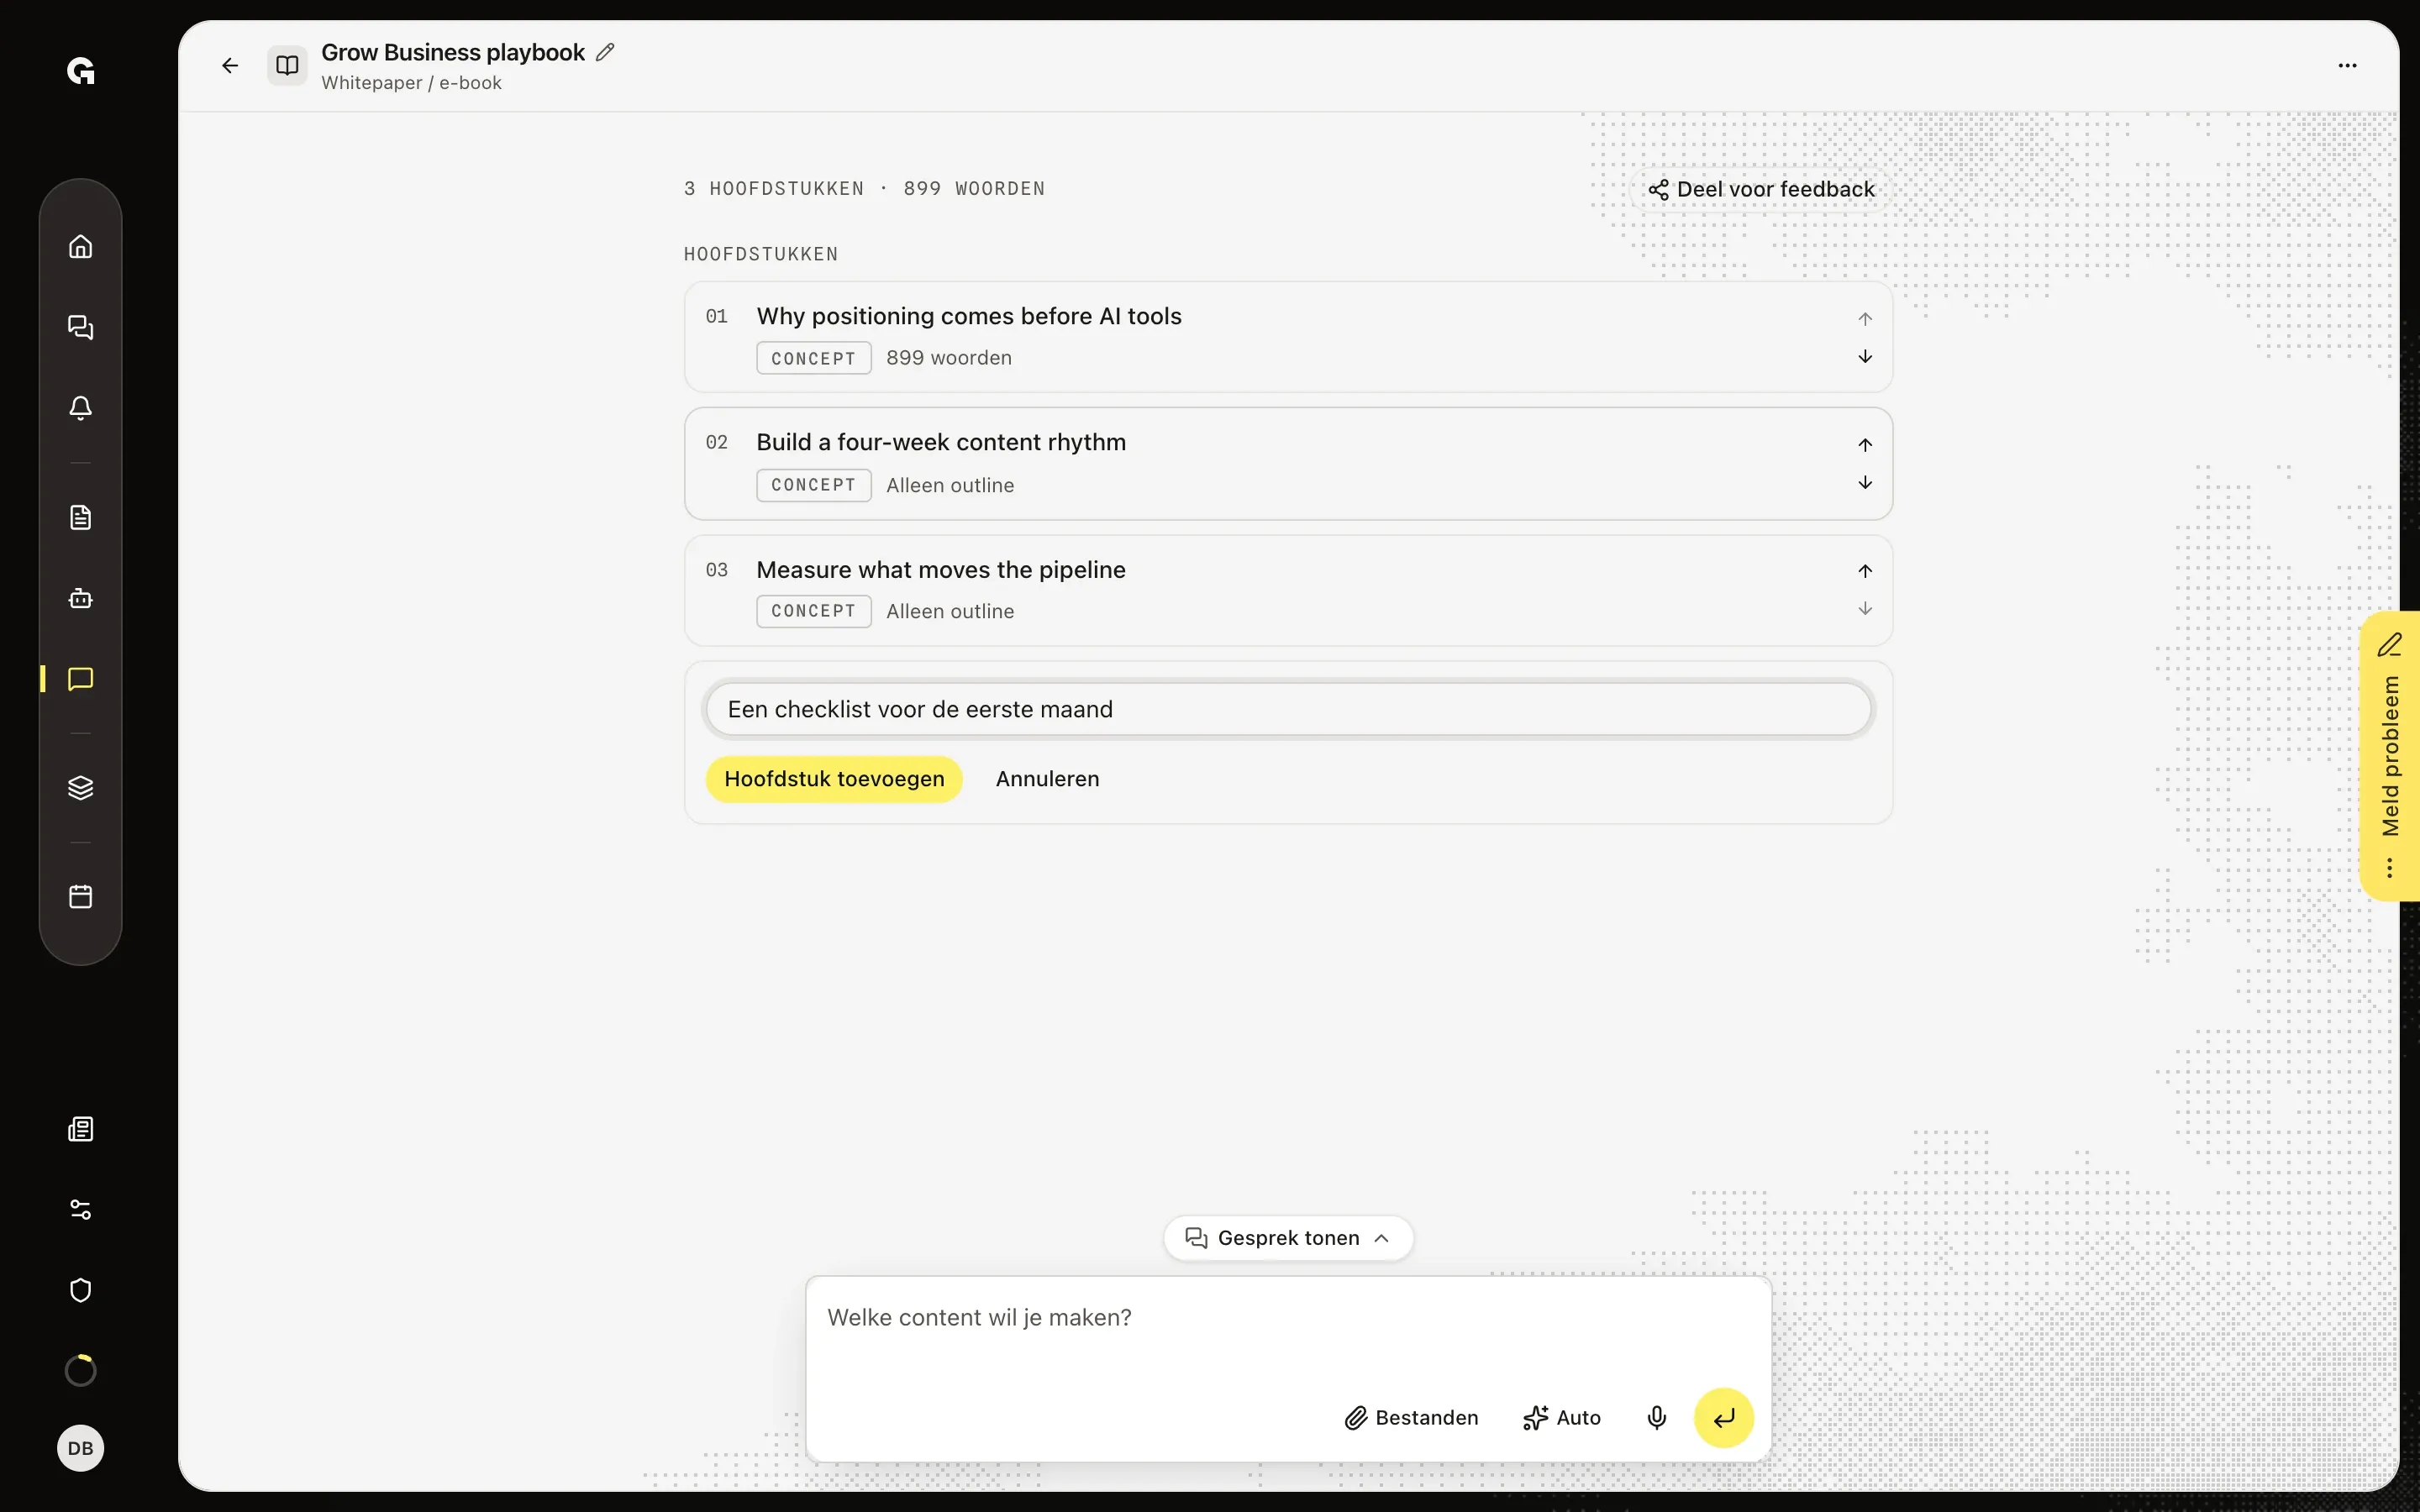2420x1512 pixels.
Task: Open the robot agents icon in sidebar
Action: tap(81, 598)
